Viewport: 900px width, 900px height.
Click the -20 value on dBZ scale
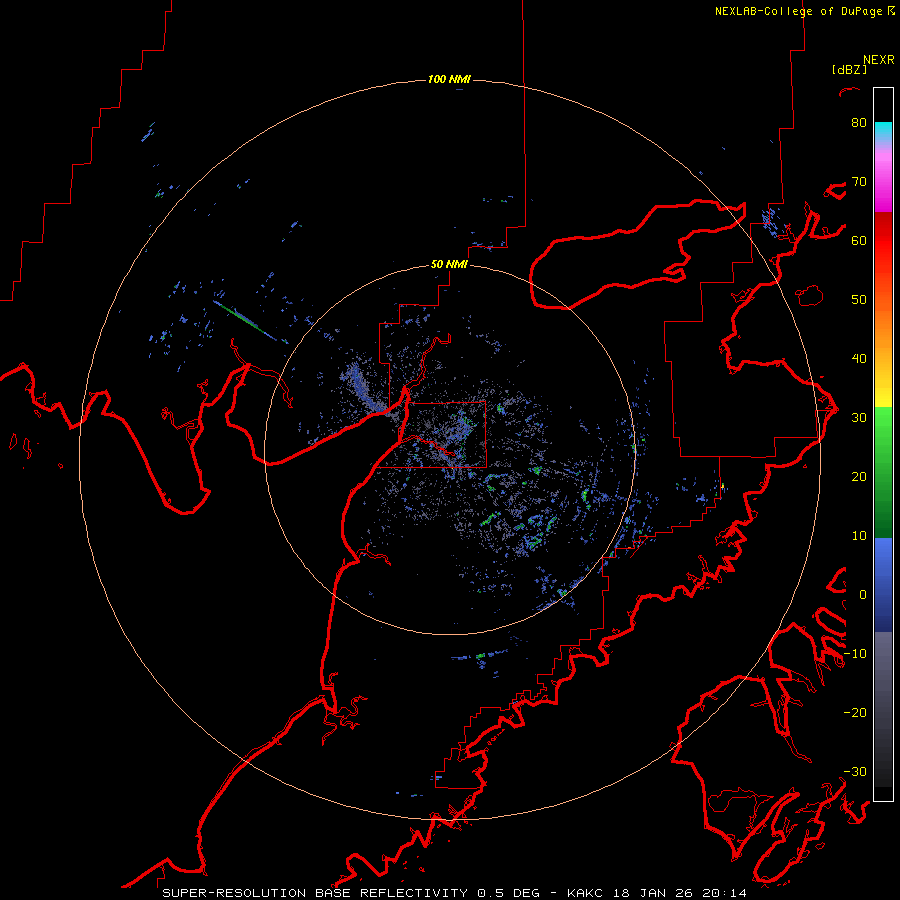(x=855, y=713)
